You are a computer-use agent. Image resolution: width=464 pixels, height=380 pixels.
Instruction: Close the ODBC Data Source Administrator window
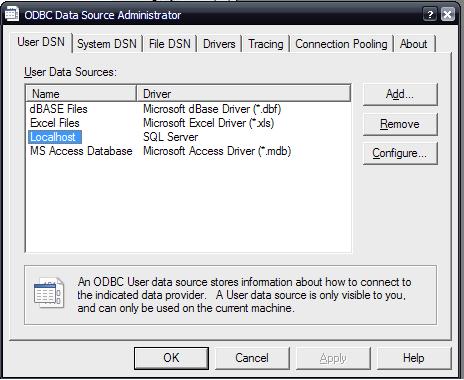click(448, 14)
